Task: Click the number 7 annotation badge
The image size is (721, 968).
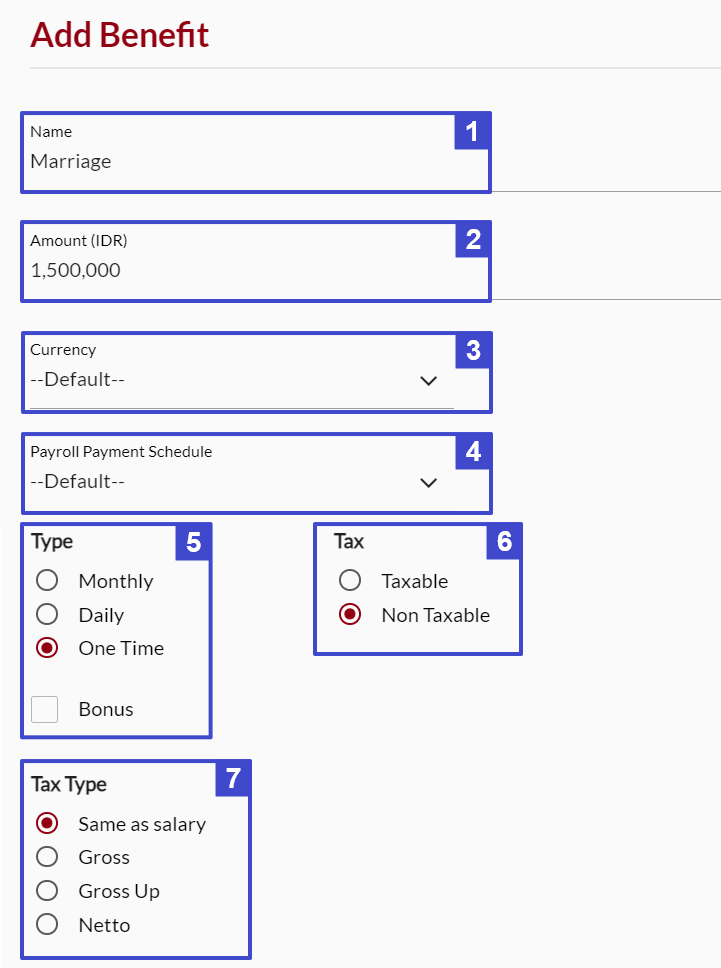Action: [233, 778]
